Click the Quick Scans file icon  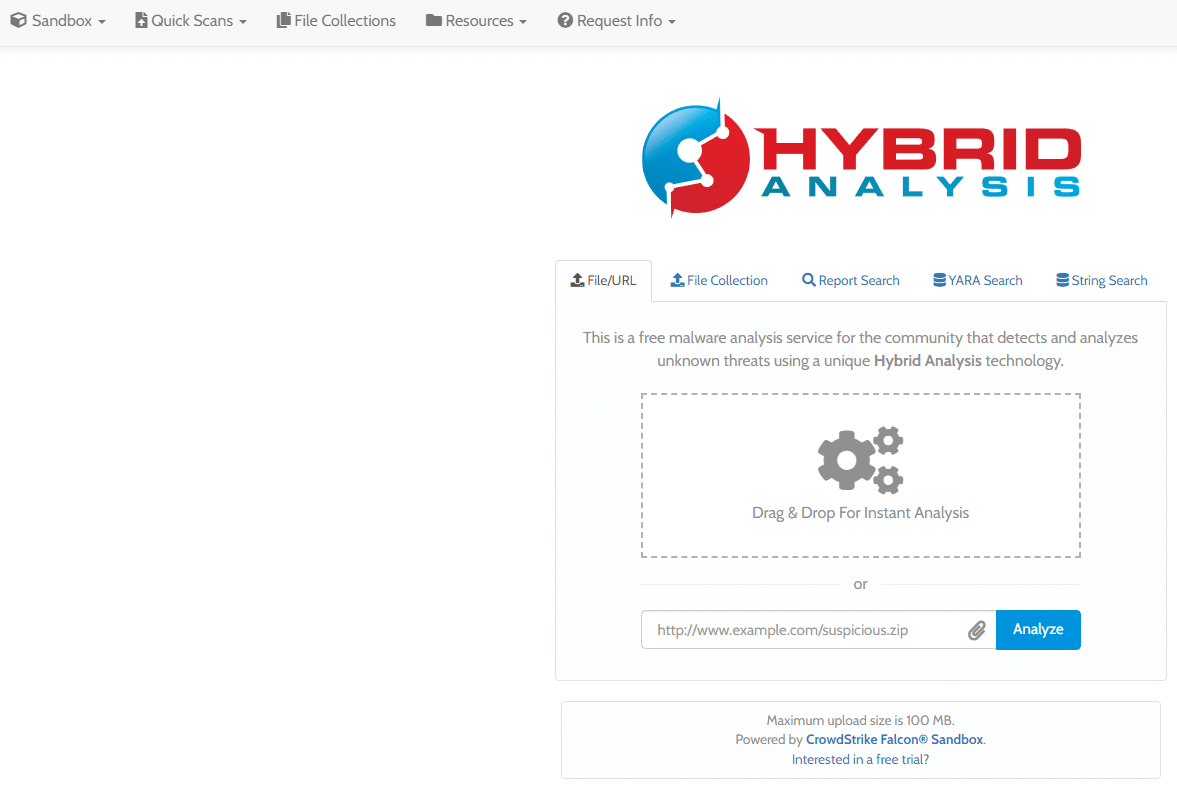pos(141,20)
